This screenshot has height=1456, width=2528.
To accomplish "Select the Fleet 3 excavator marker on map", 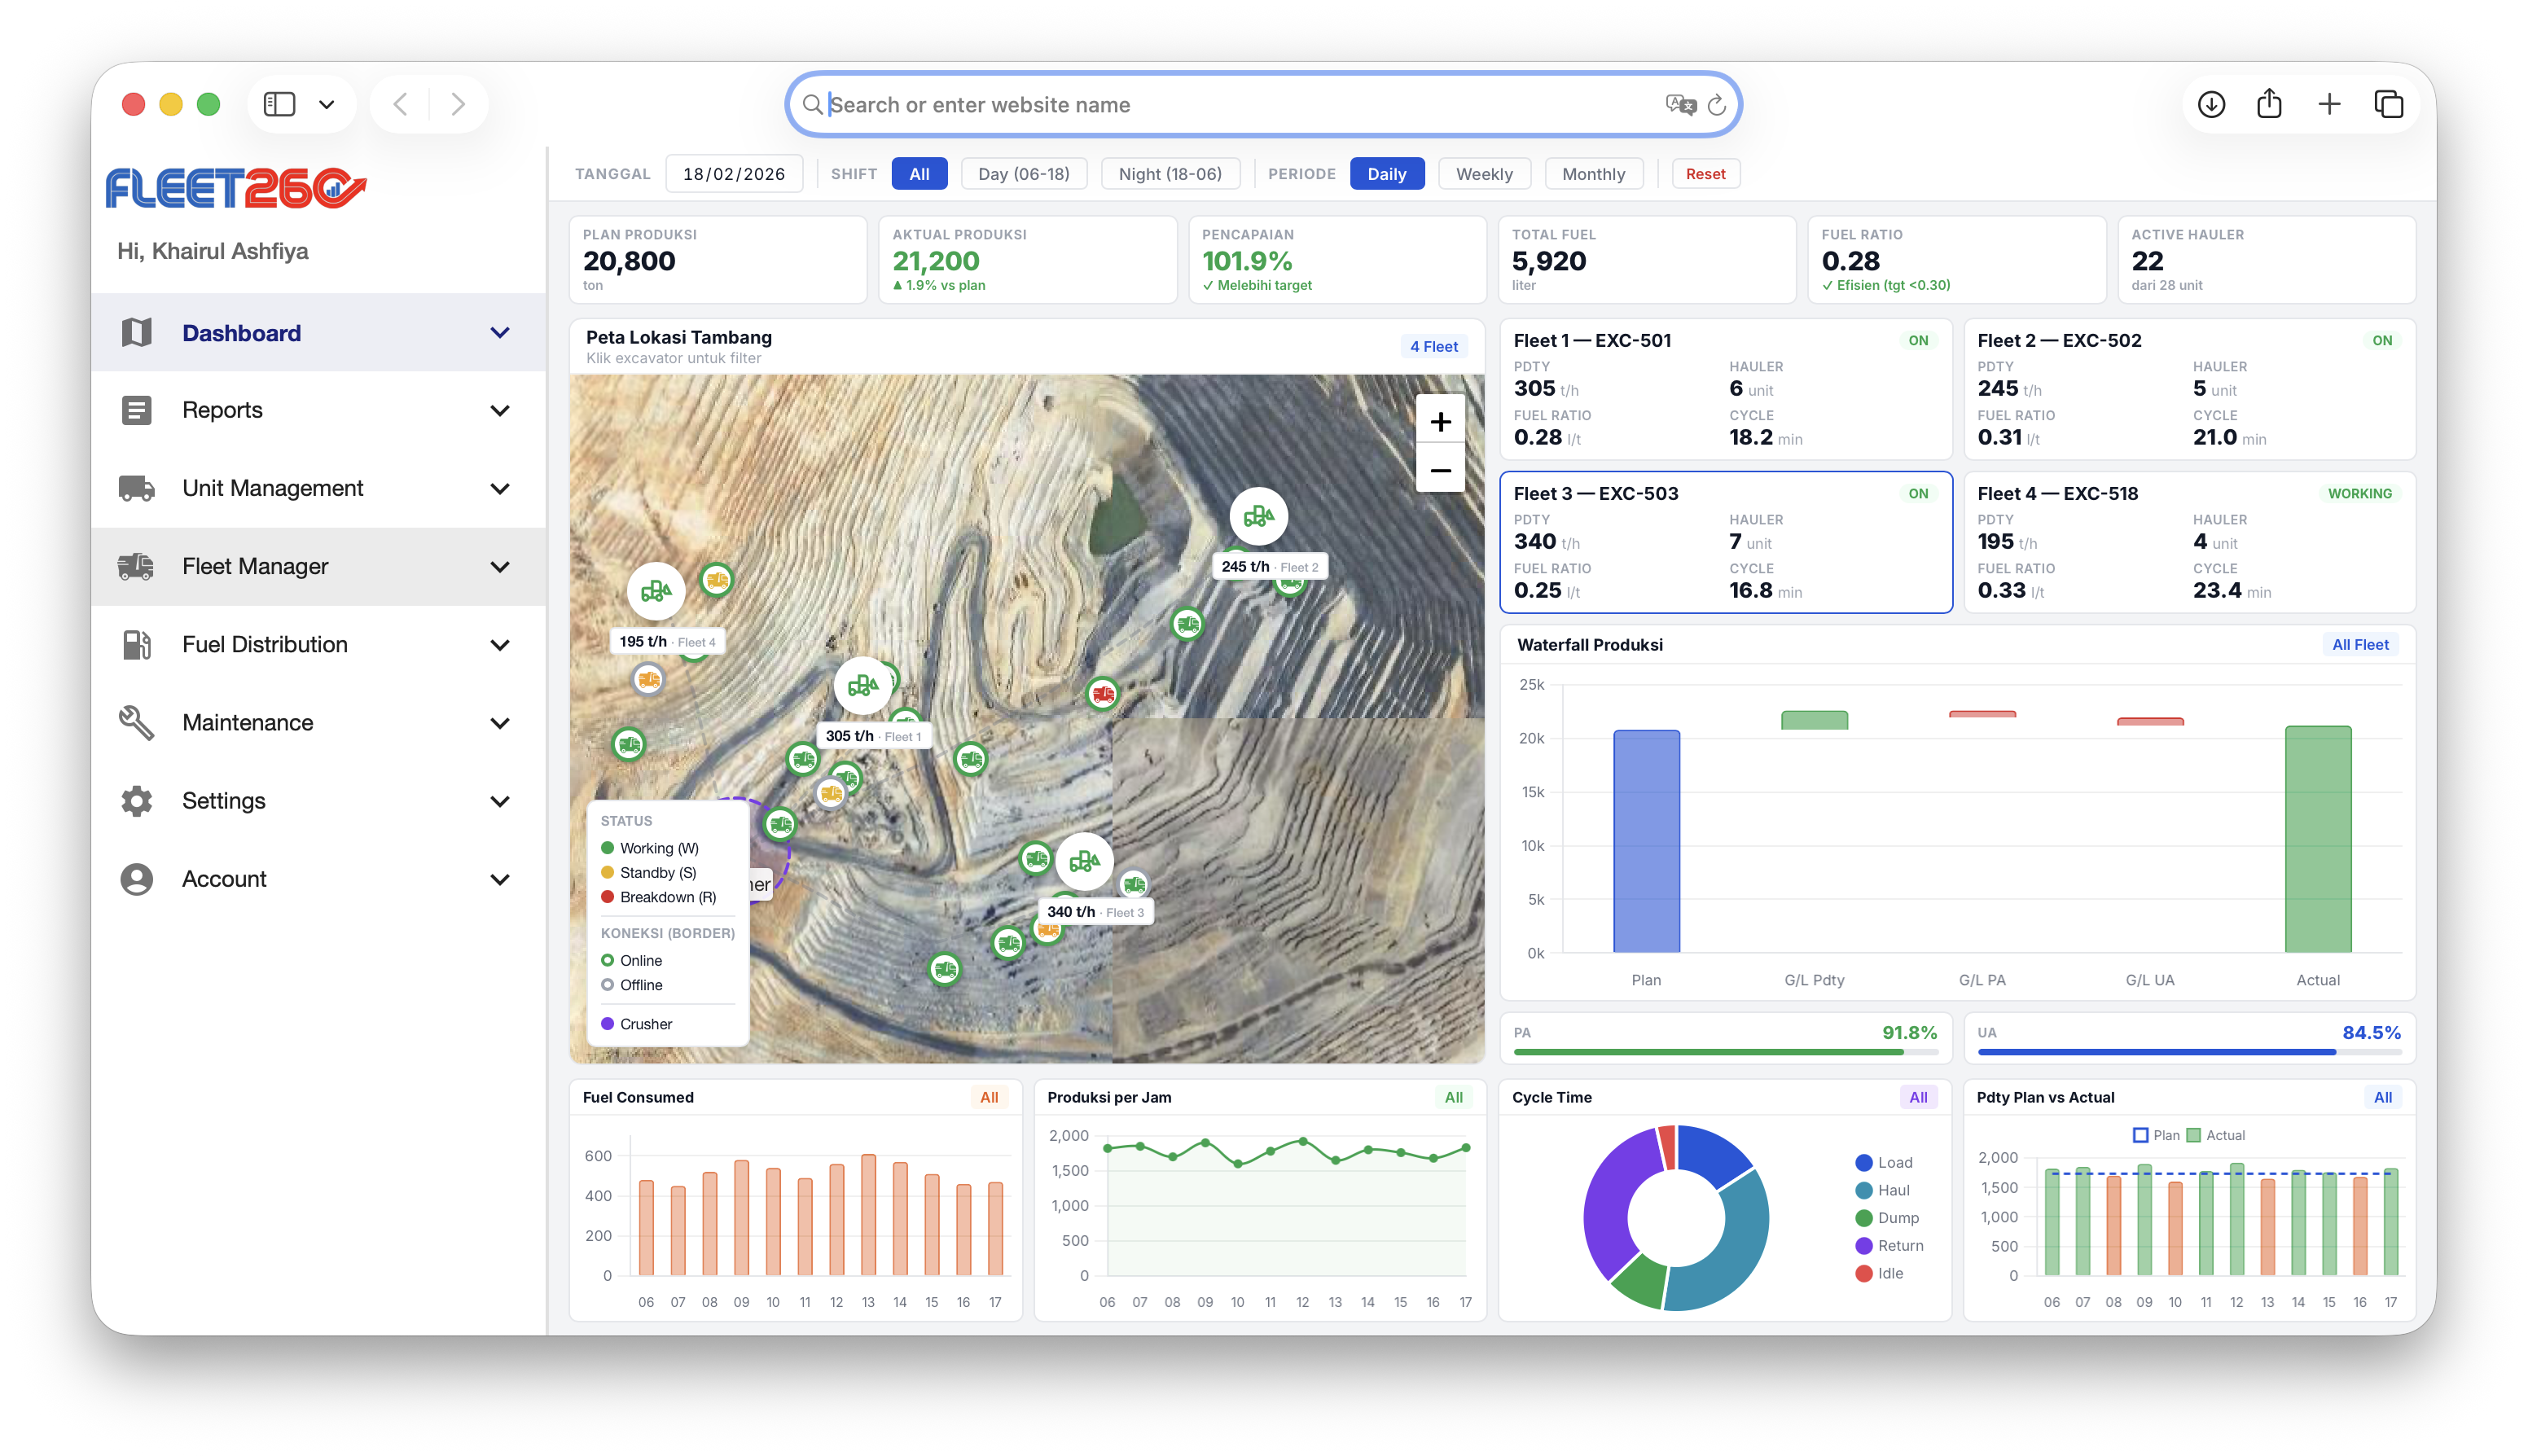I will pos(1084,861).
